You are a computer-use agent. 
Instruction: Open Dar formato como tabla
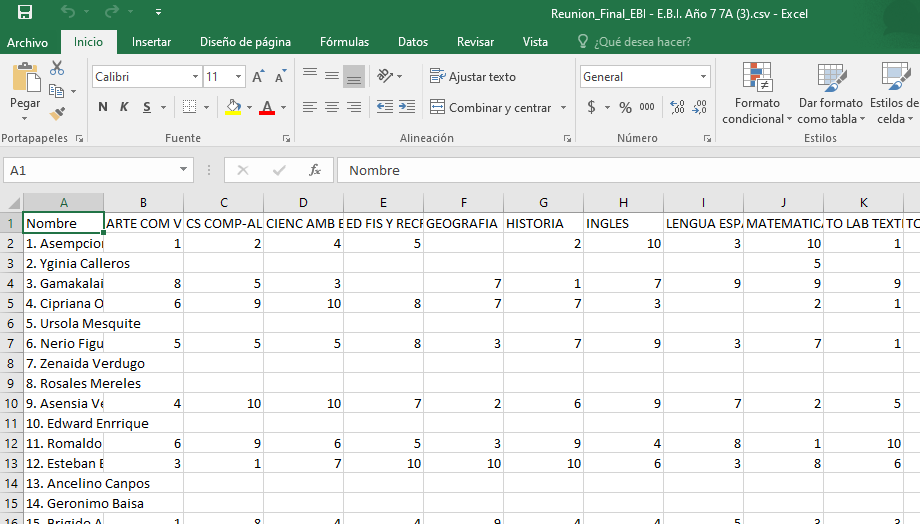[x=831, y=93]
